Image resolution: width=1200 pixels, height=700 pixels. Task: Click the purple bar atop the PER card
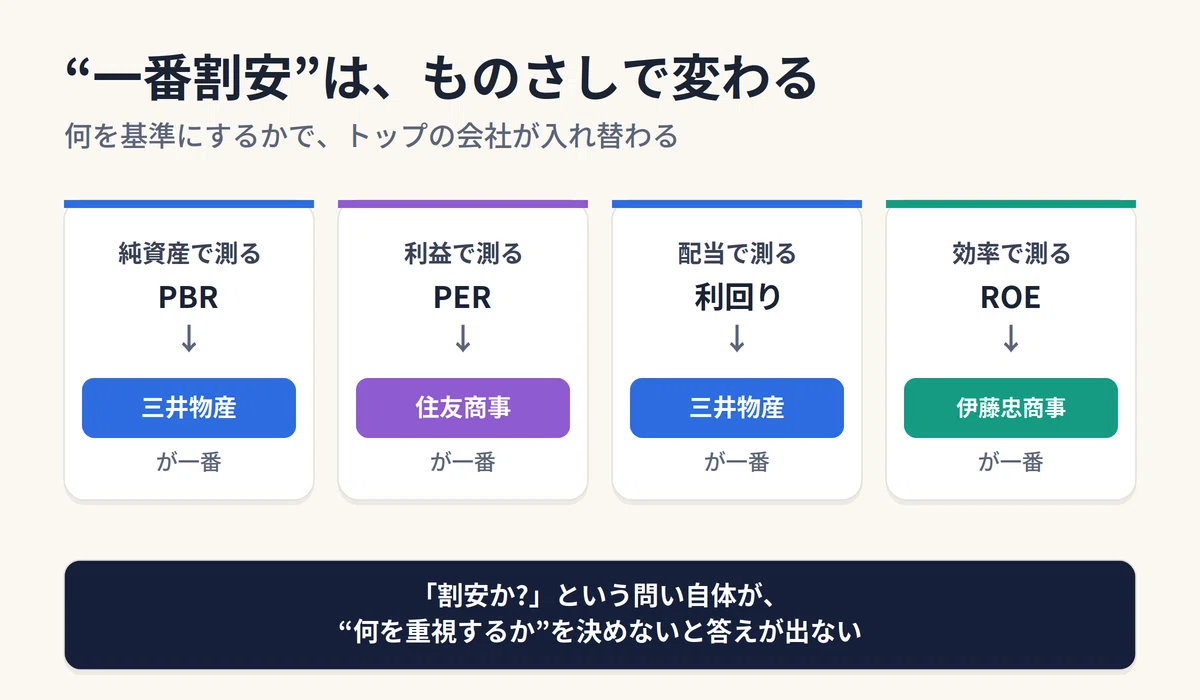pyautogui.click(x=463, y=204)
